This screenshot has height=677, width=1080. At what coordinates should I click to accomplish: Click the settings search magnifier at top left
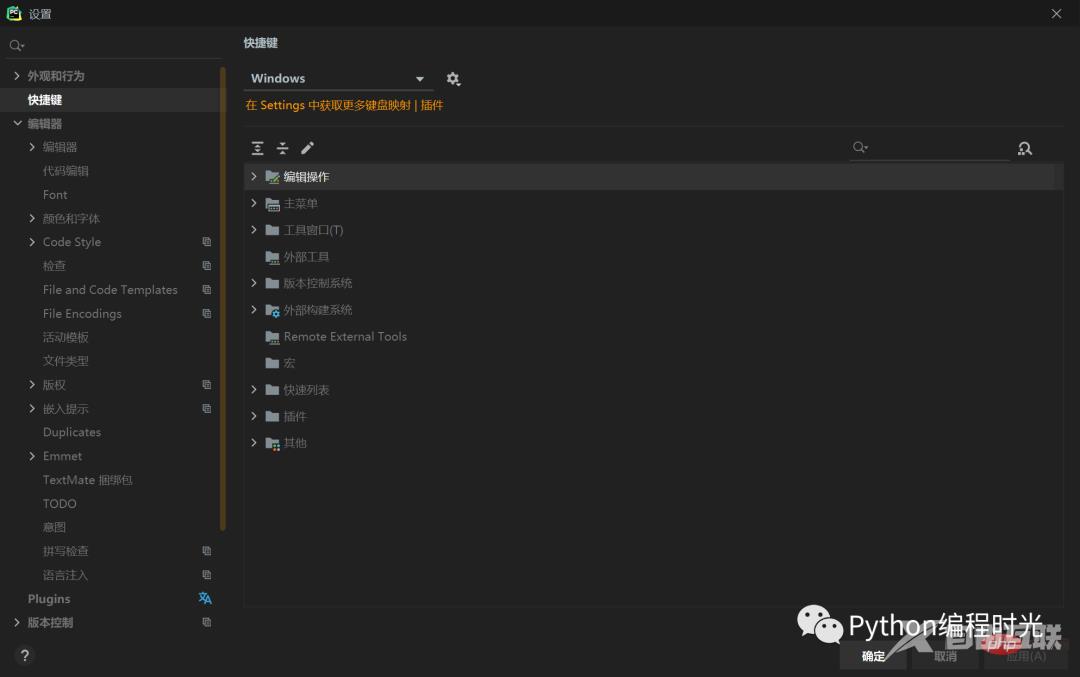(15, 45)
